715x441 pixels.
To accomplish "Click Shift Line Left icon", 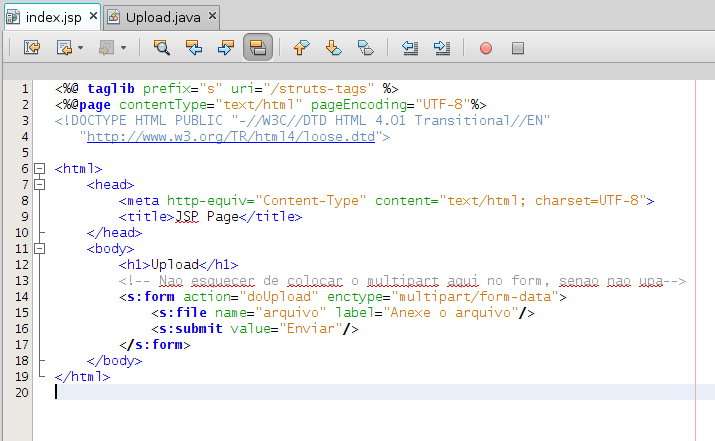I will click(410, 47).
